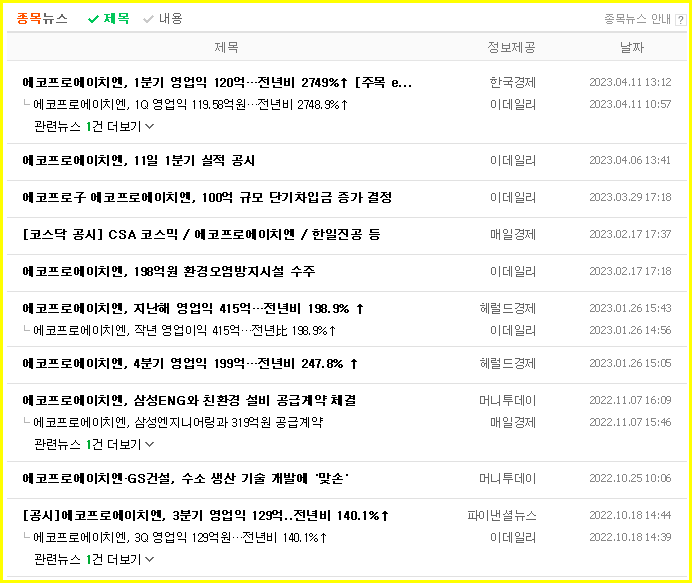Click date 2023.01.26 14:56
The height and width of the screenshot is (583, 692).
click(x=630, y=331)
